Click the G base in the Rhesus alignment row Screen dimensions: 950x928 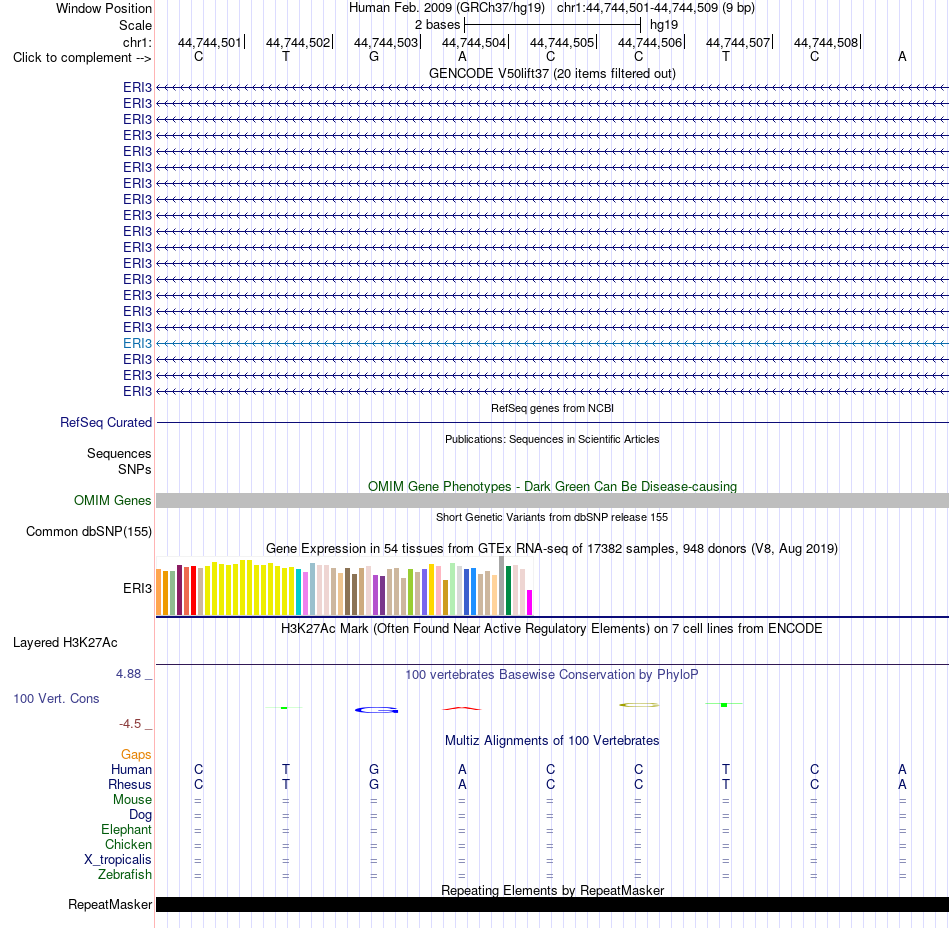coord(374,784)
